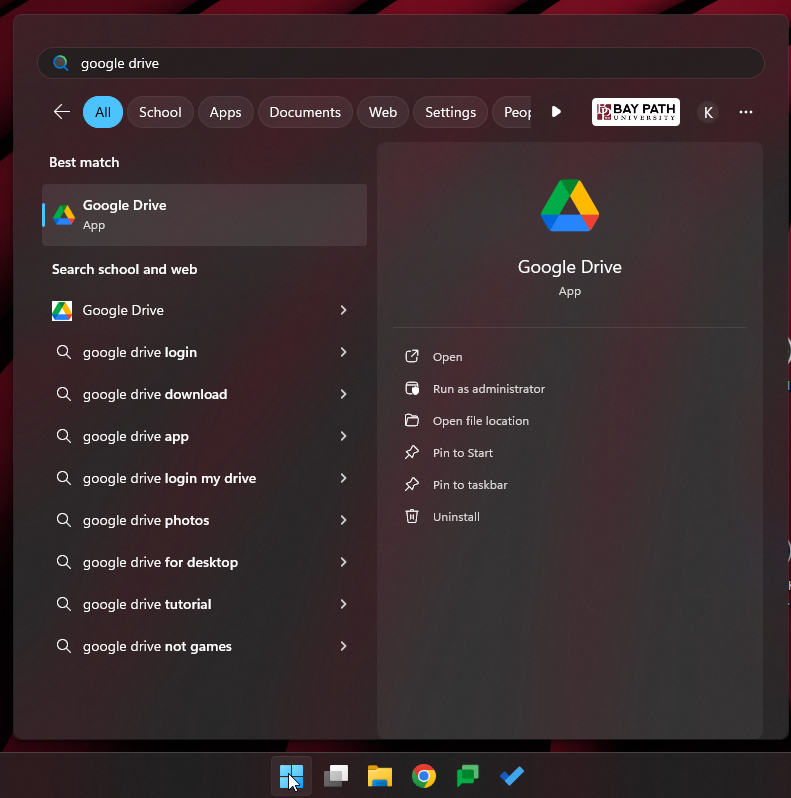This screenshot has height=798, width=791.
Task: Click the K user account avatar
Action: click(x=708, y=112)
